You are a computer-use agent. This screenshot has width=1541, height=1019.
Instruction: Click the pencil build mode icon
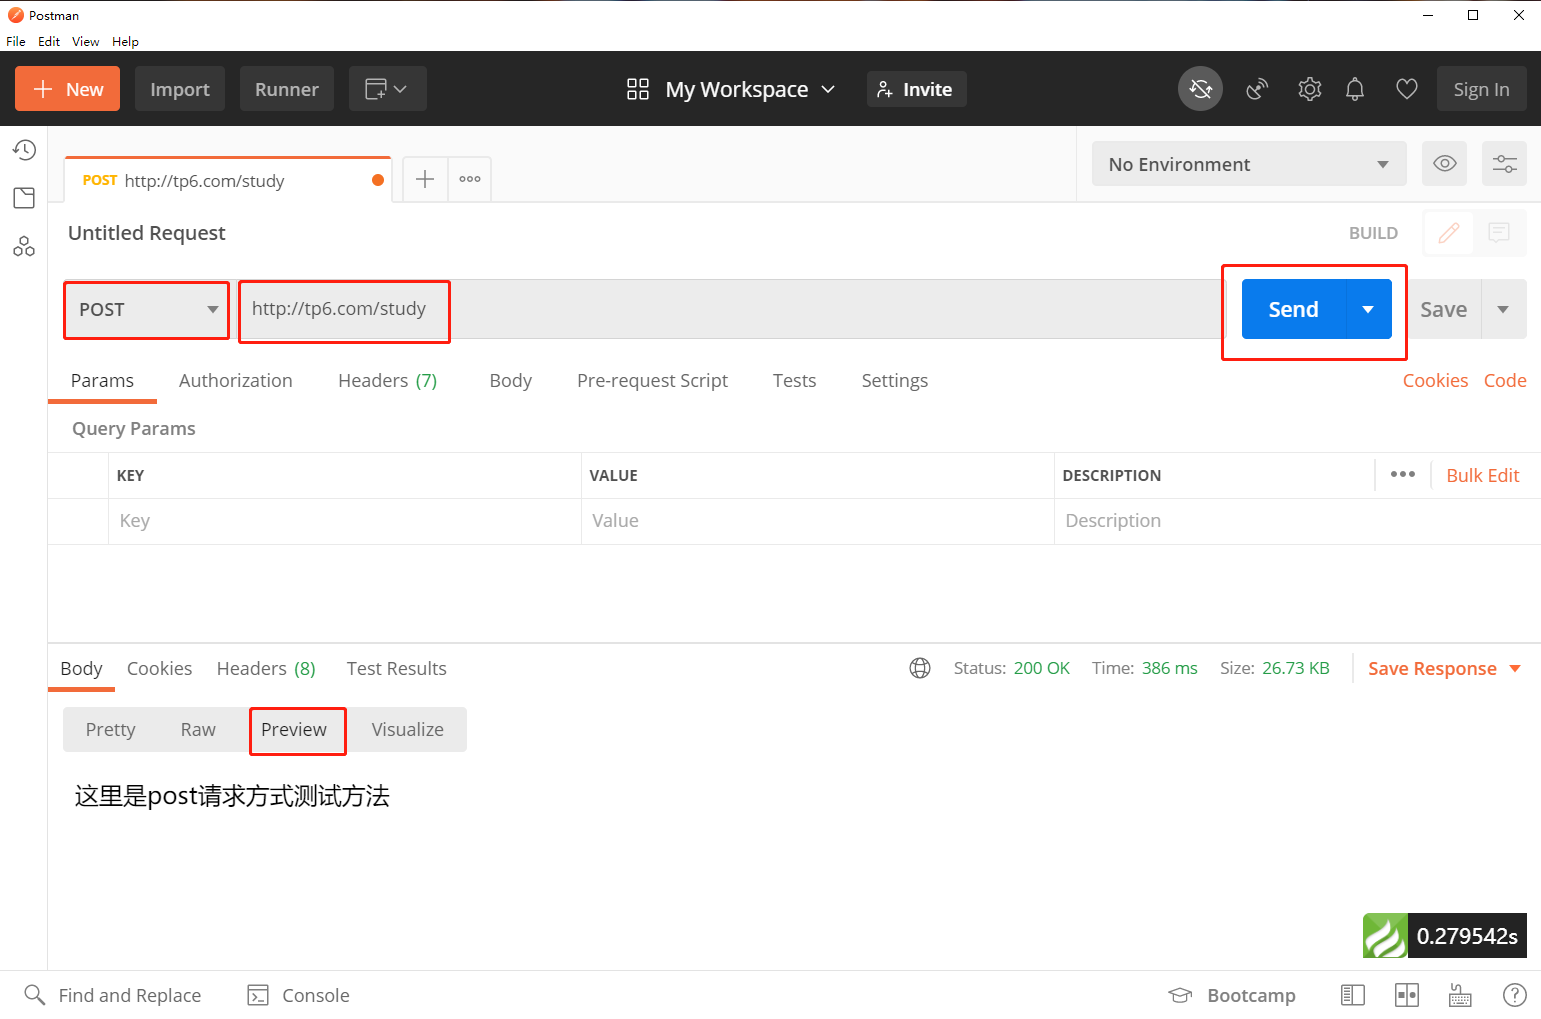1449,233
